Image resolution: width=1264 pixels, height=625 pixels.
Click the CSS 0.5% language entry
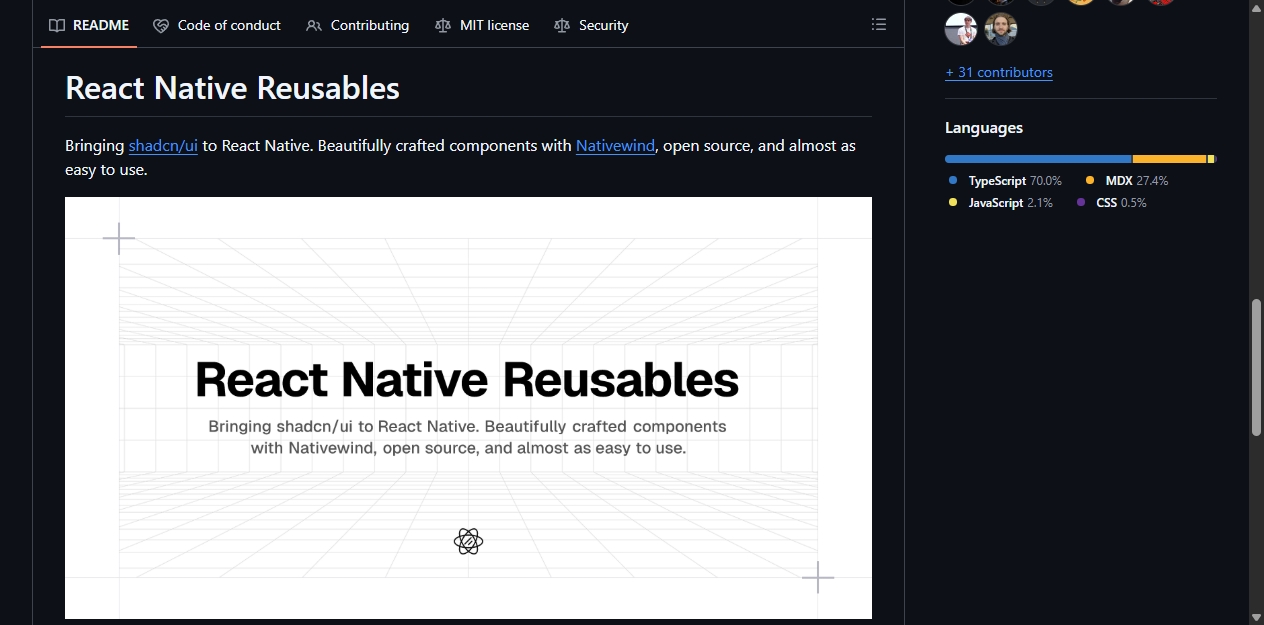[x=1111, y=203]
